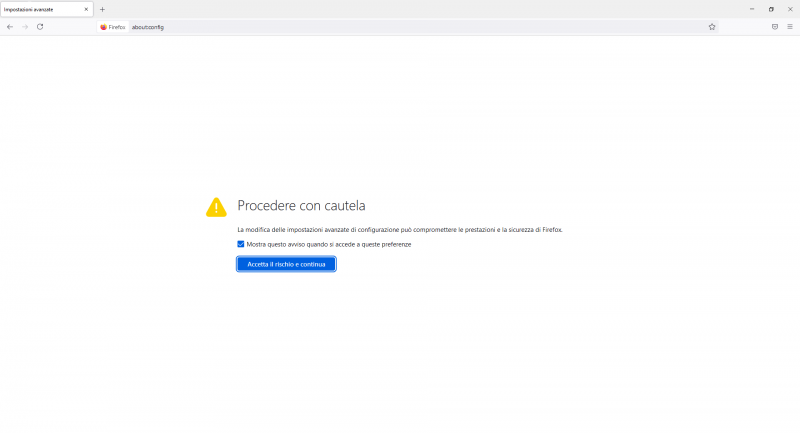Click the warning text about impostazioni avanzate
Screen dimensions: 800x433
[399, 230]
